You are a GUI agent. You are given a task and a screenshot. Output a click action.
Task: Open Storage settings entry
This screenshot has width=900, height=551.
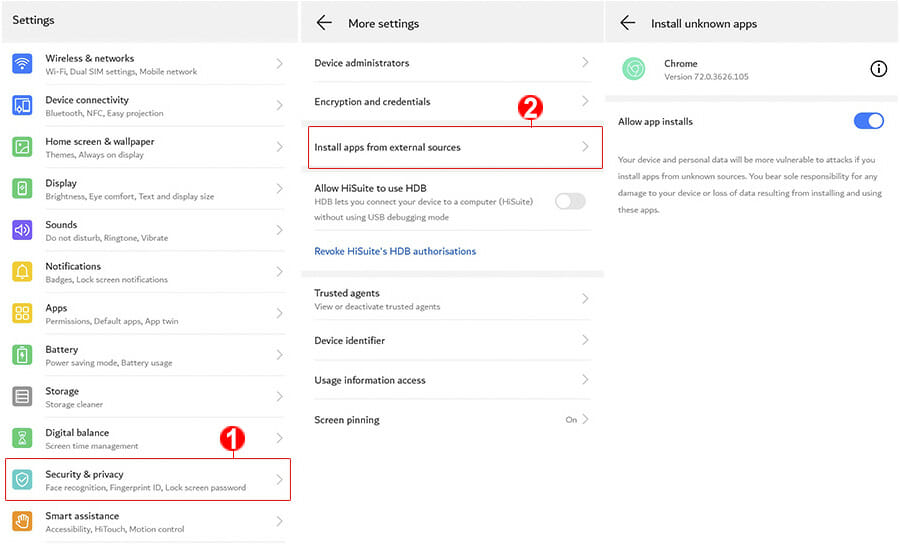tap(148, 397)
